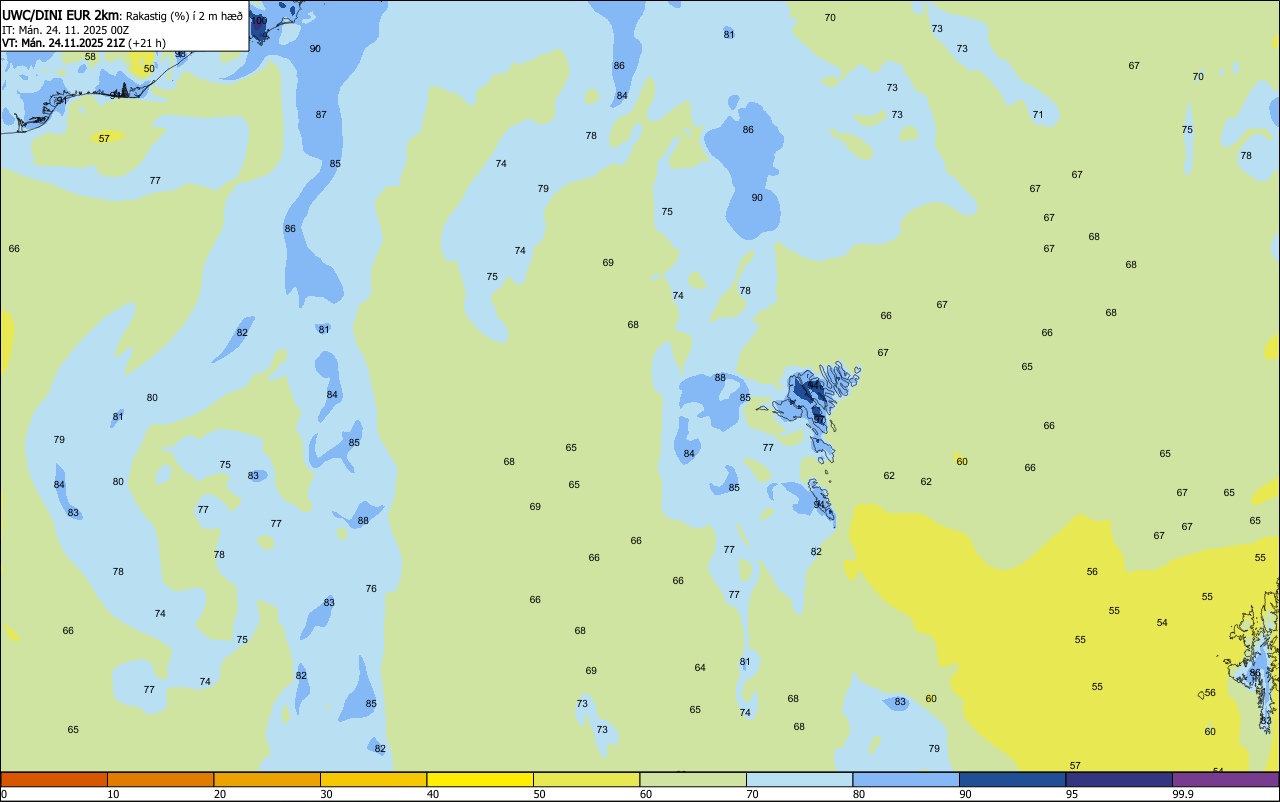
Task: Click the map value '50' in yellow patch
Action: click(149, 69)
